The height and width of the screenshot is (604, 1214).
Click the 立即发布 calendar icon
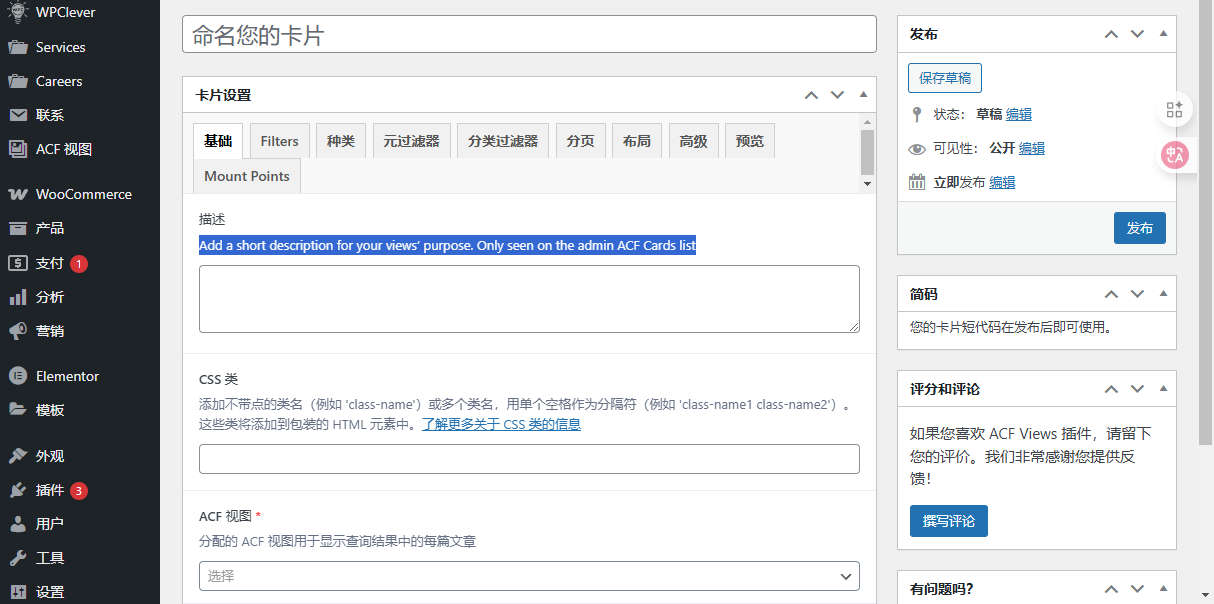(x=917, y=182)
